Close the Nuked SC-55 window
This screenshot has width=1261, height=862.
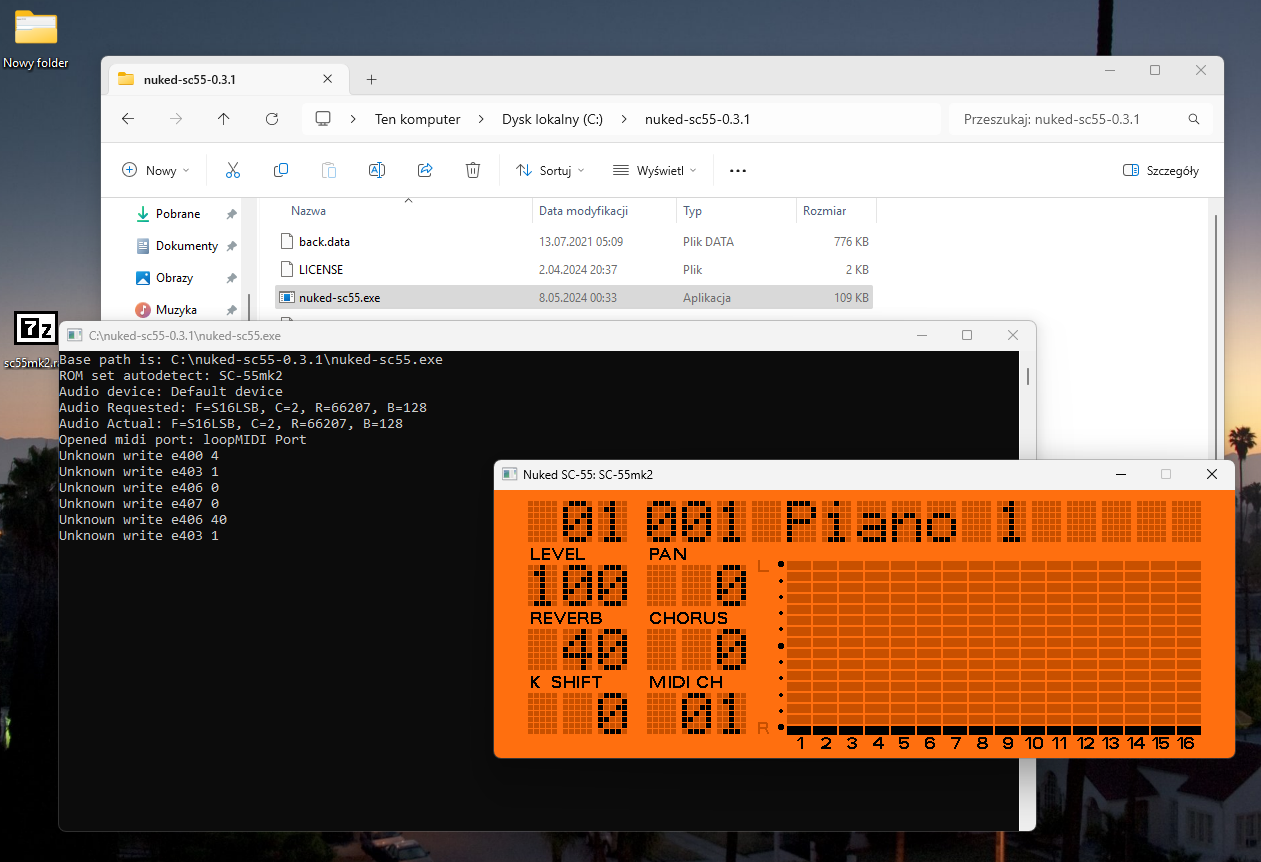click(x=1212, y=474)
